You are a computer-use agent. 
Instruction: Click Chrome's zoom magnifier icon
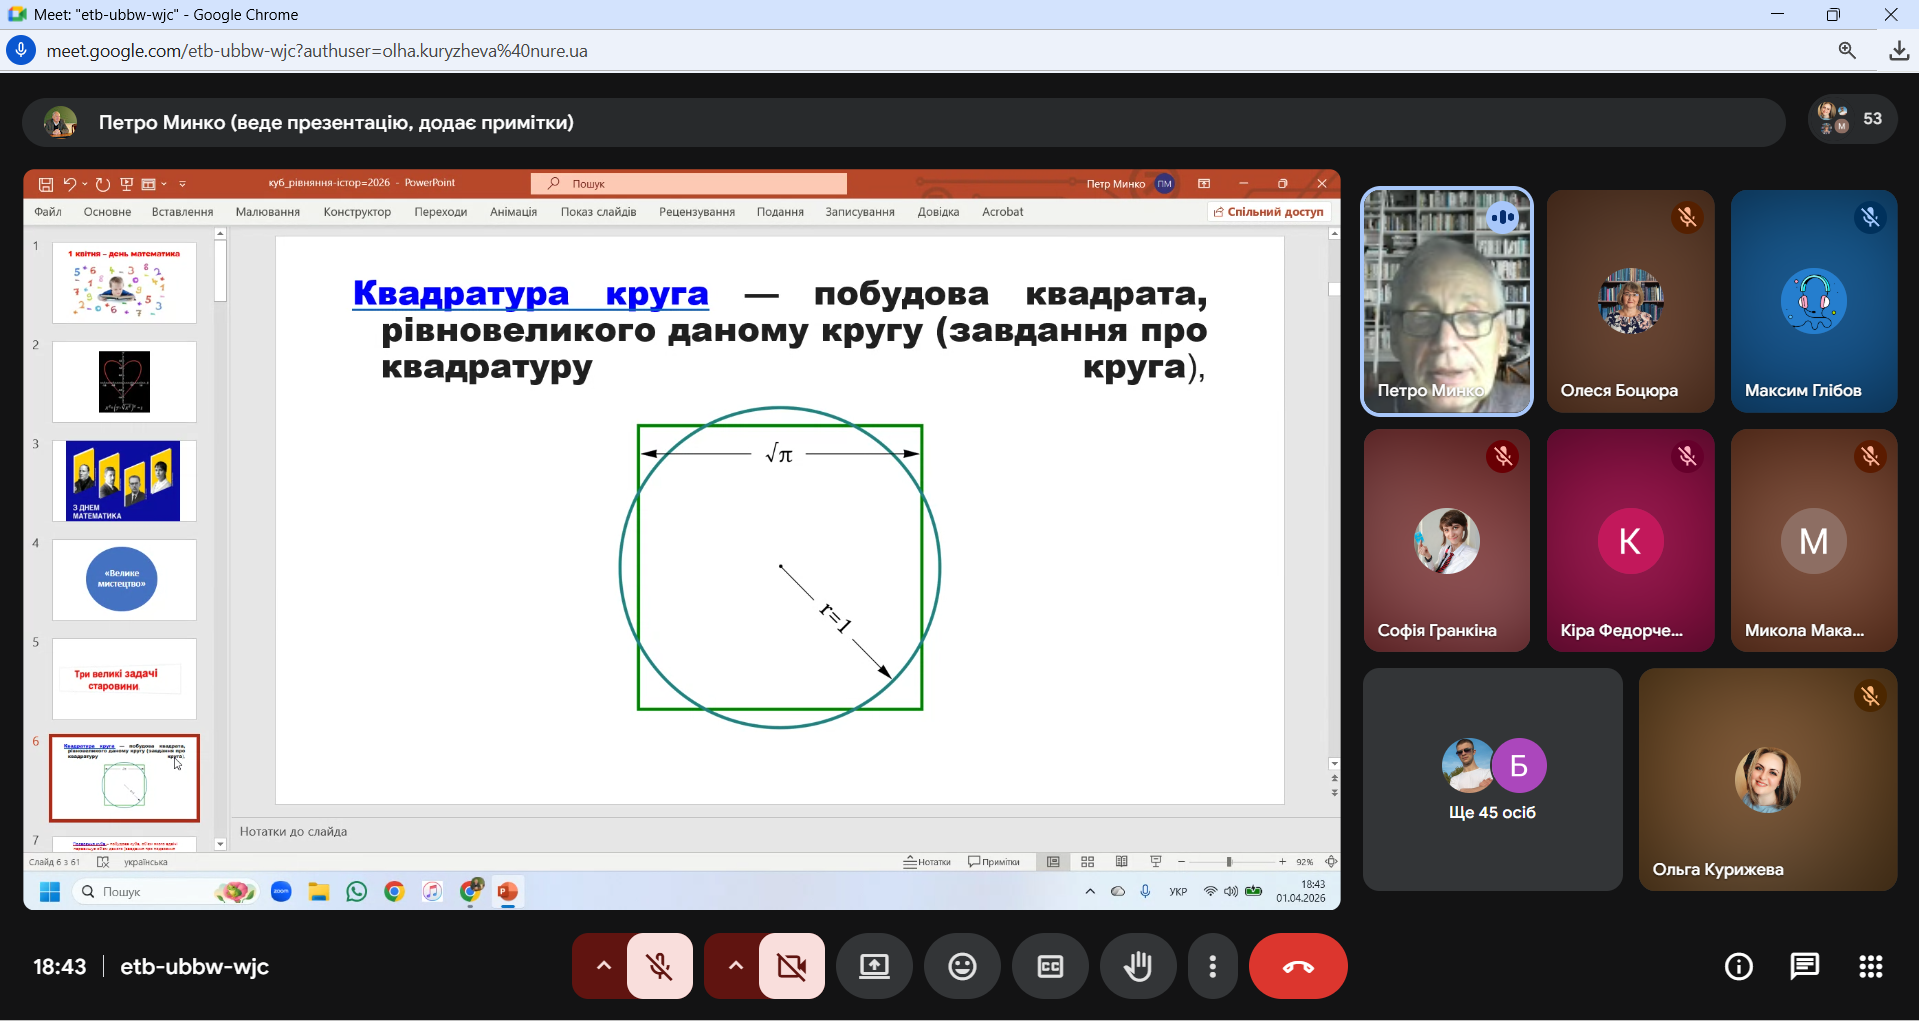1847,51
